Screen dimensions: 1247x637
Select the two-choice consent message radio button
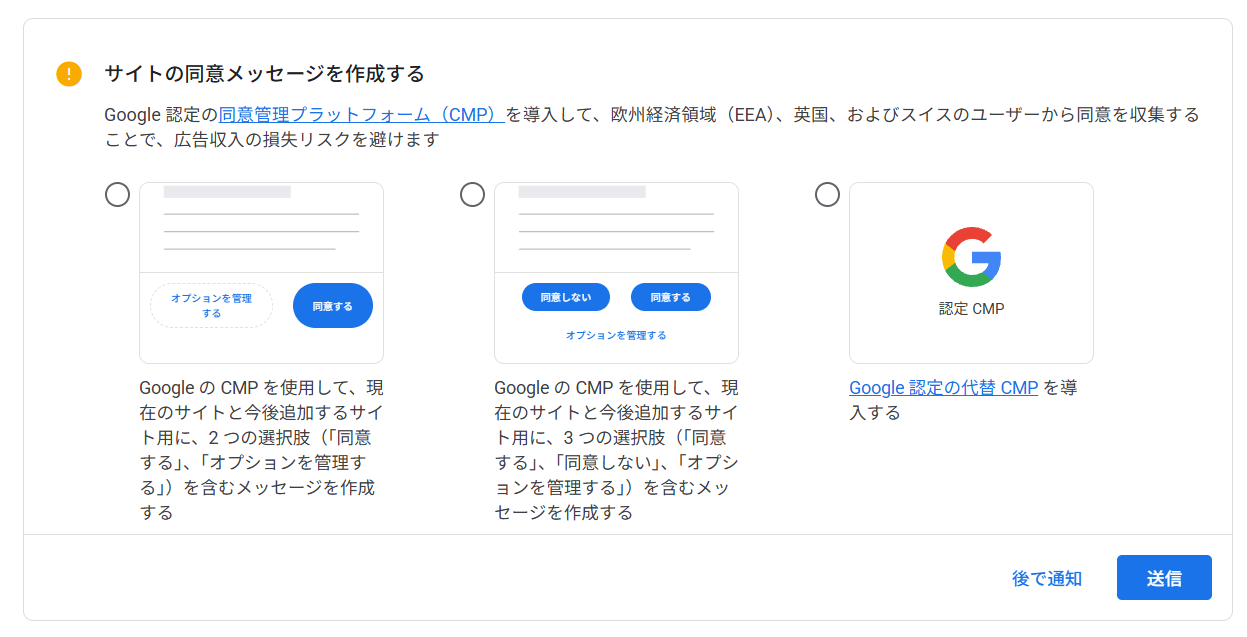[117, 194]
